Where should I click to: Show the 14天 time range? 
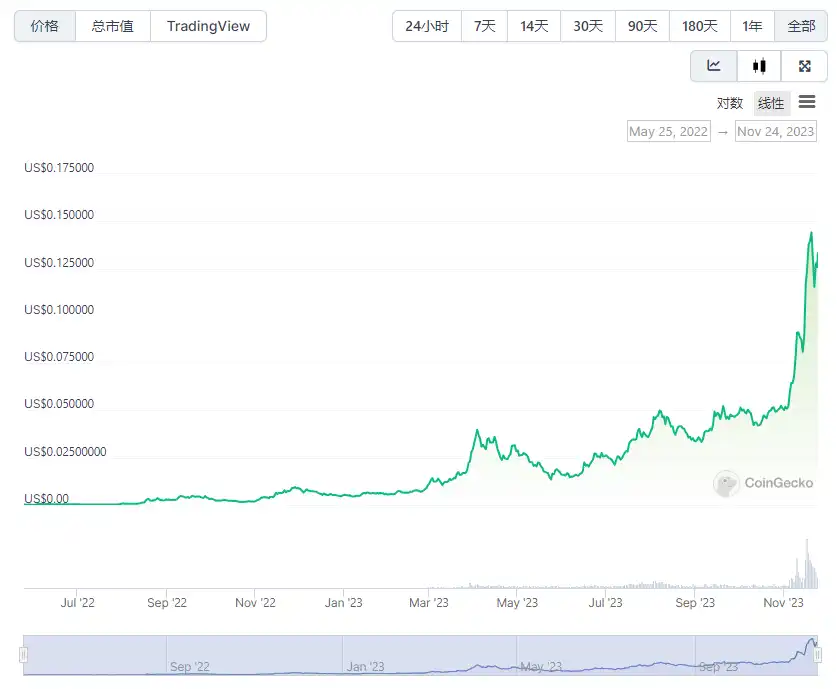coord(534,26)
